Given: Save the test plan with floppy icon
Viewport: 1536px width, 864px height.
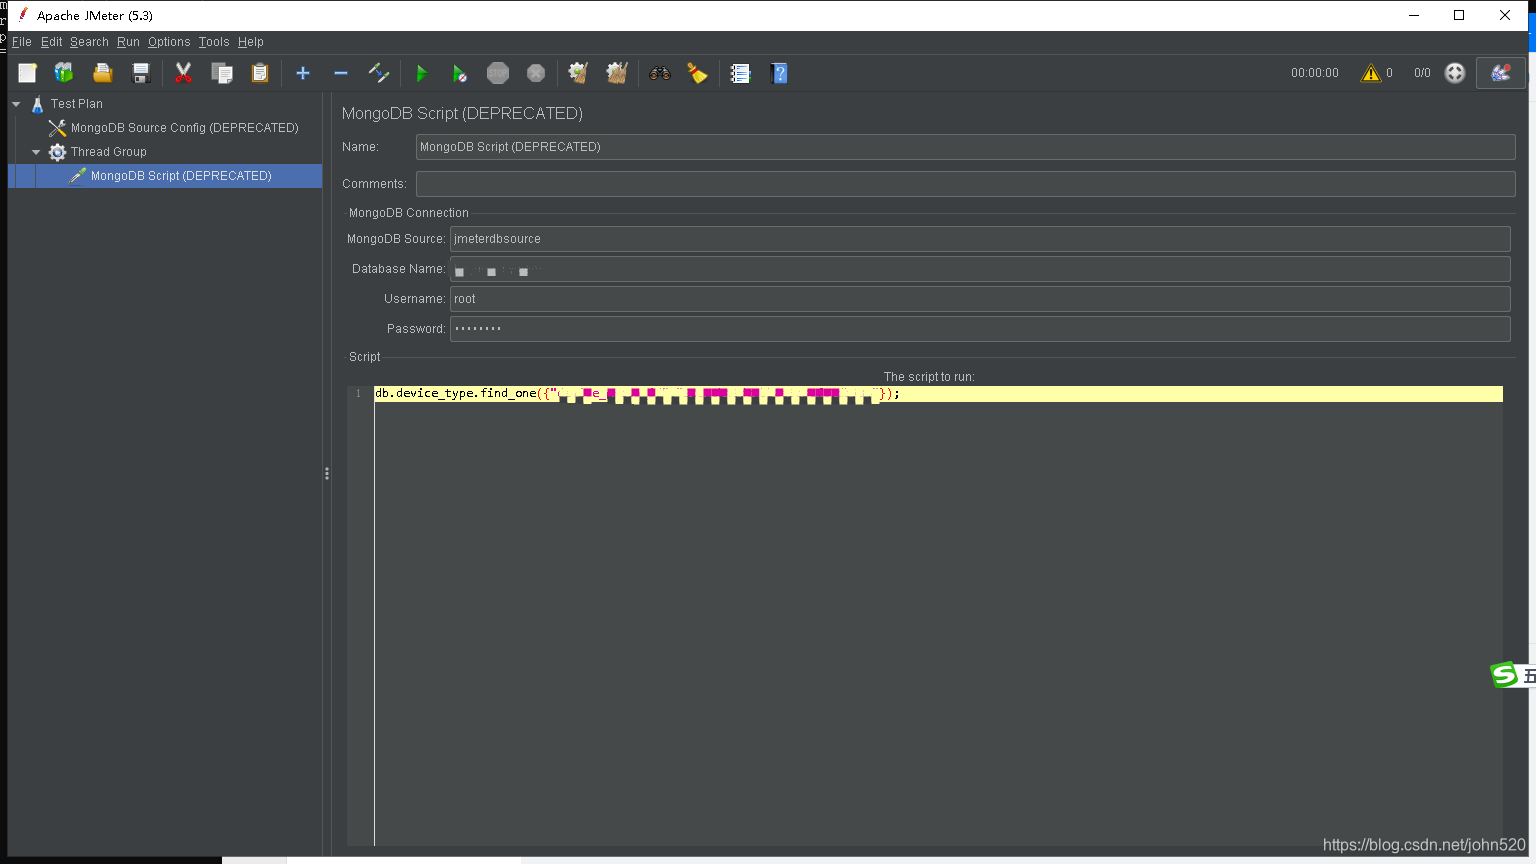Looking at the screenshot, I should (x=141, y=73).
